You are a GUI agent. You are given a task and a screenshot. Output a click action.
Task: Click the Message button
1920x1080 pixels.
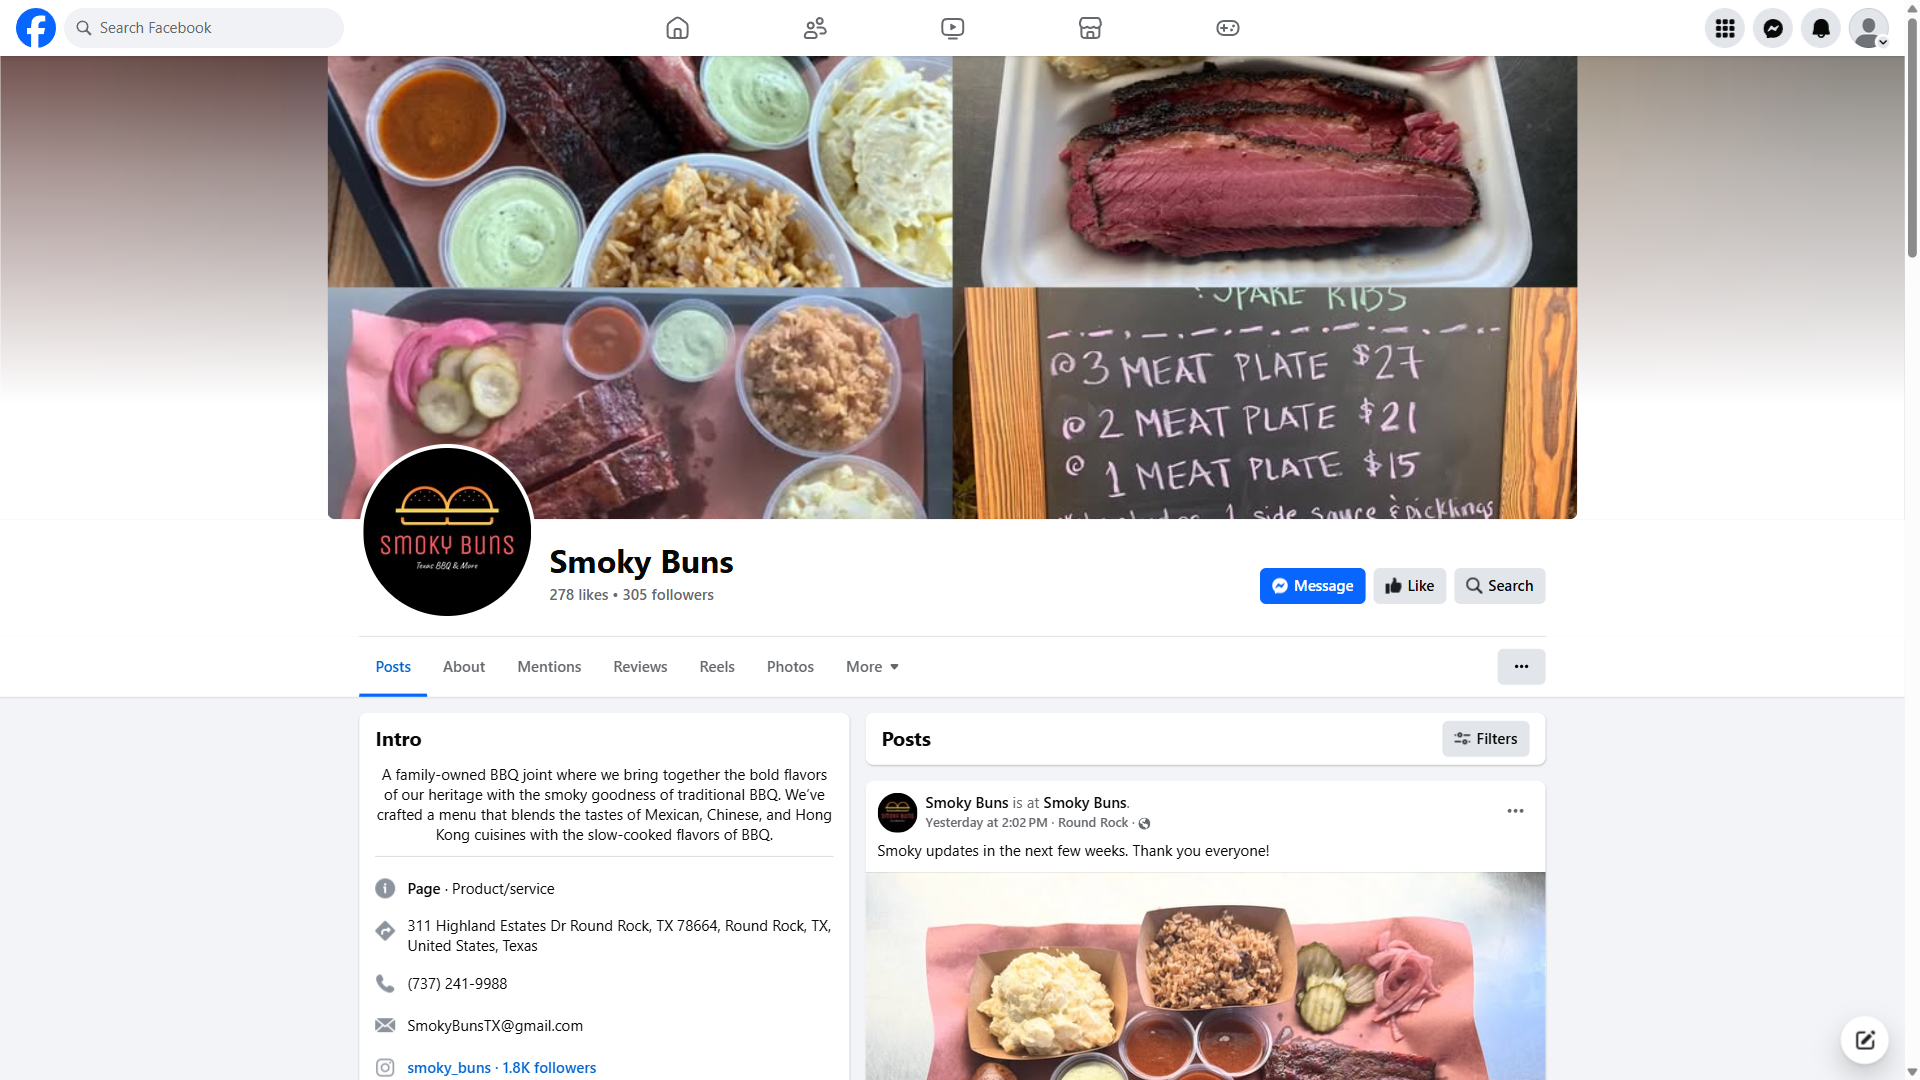click(1312, 586)
